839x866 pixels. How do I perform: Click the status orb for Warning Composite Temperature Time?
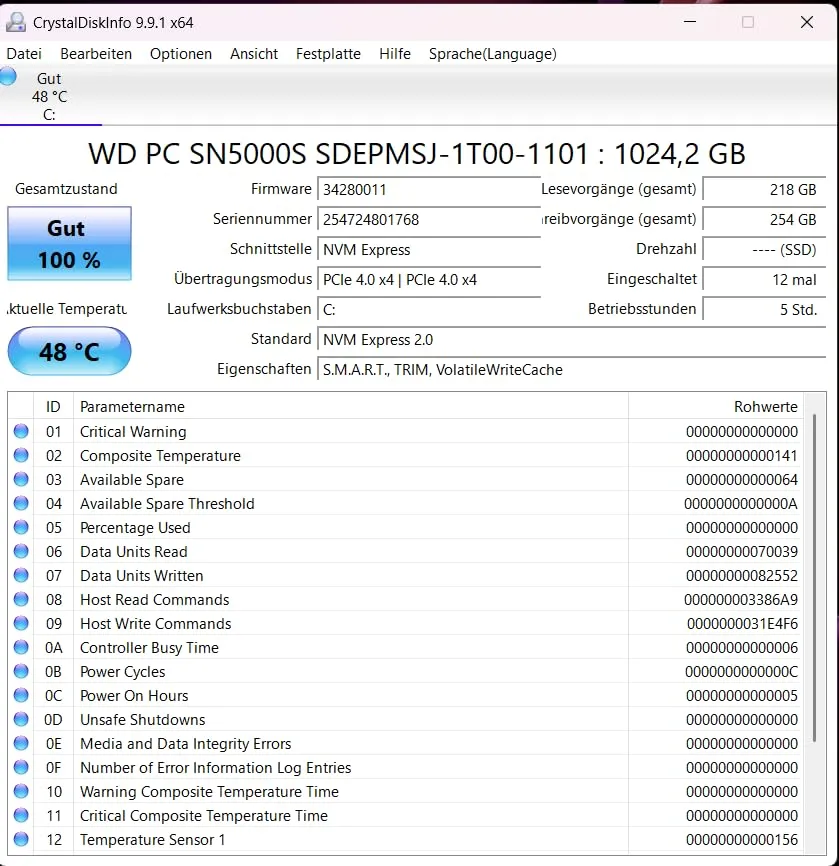coord(21,791)
